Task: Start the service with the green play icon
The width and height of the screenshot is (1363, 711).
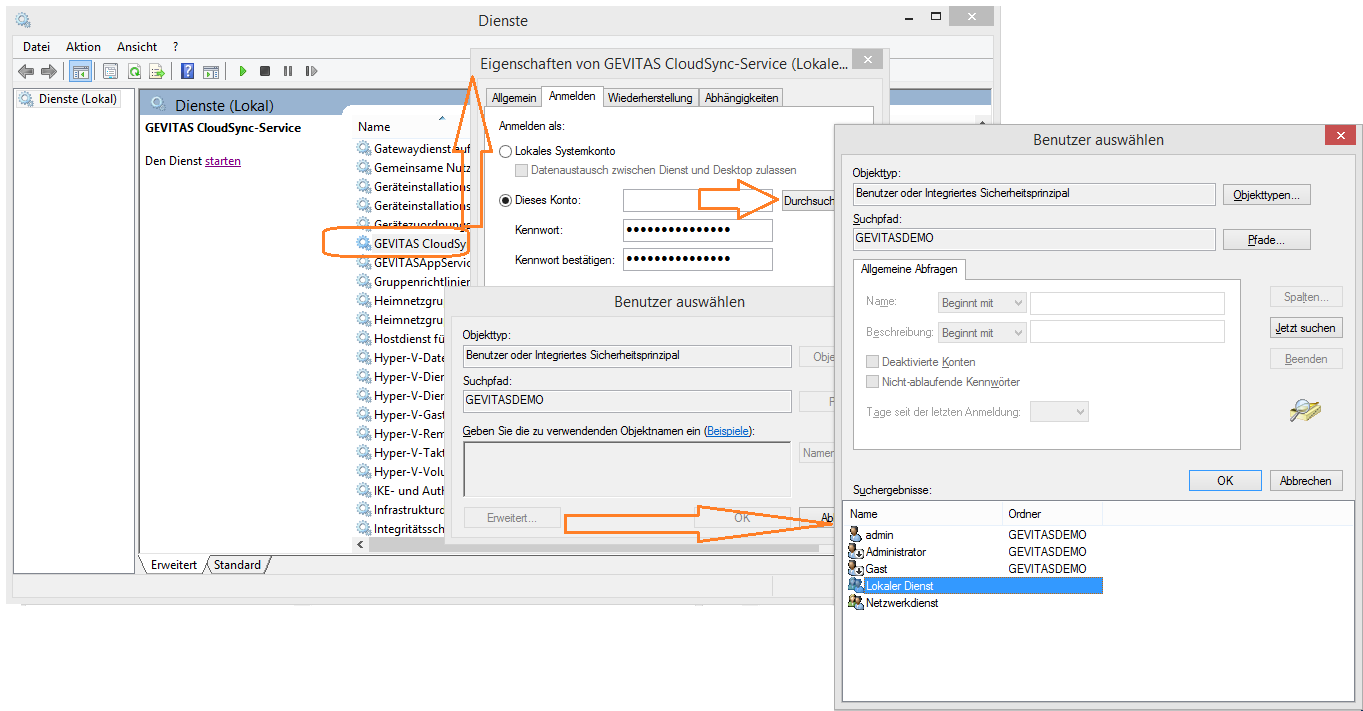Action: (x=242, y=71)
